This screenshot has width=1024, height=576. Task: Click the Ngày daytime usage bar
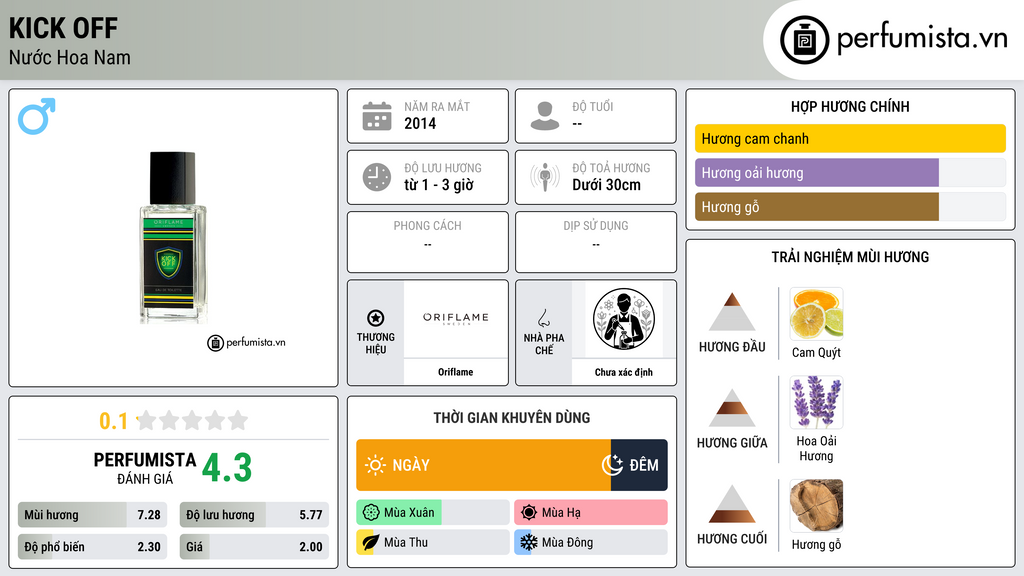point(484,465)
